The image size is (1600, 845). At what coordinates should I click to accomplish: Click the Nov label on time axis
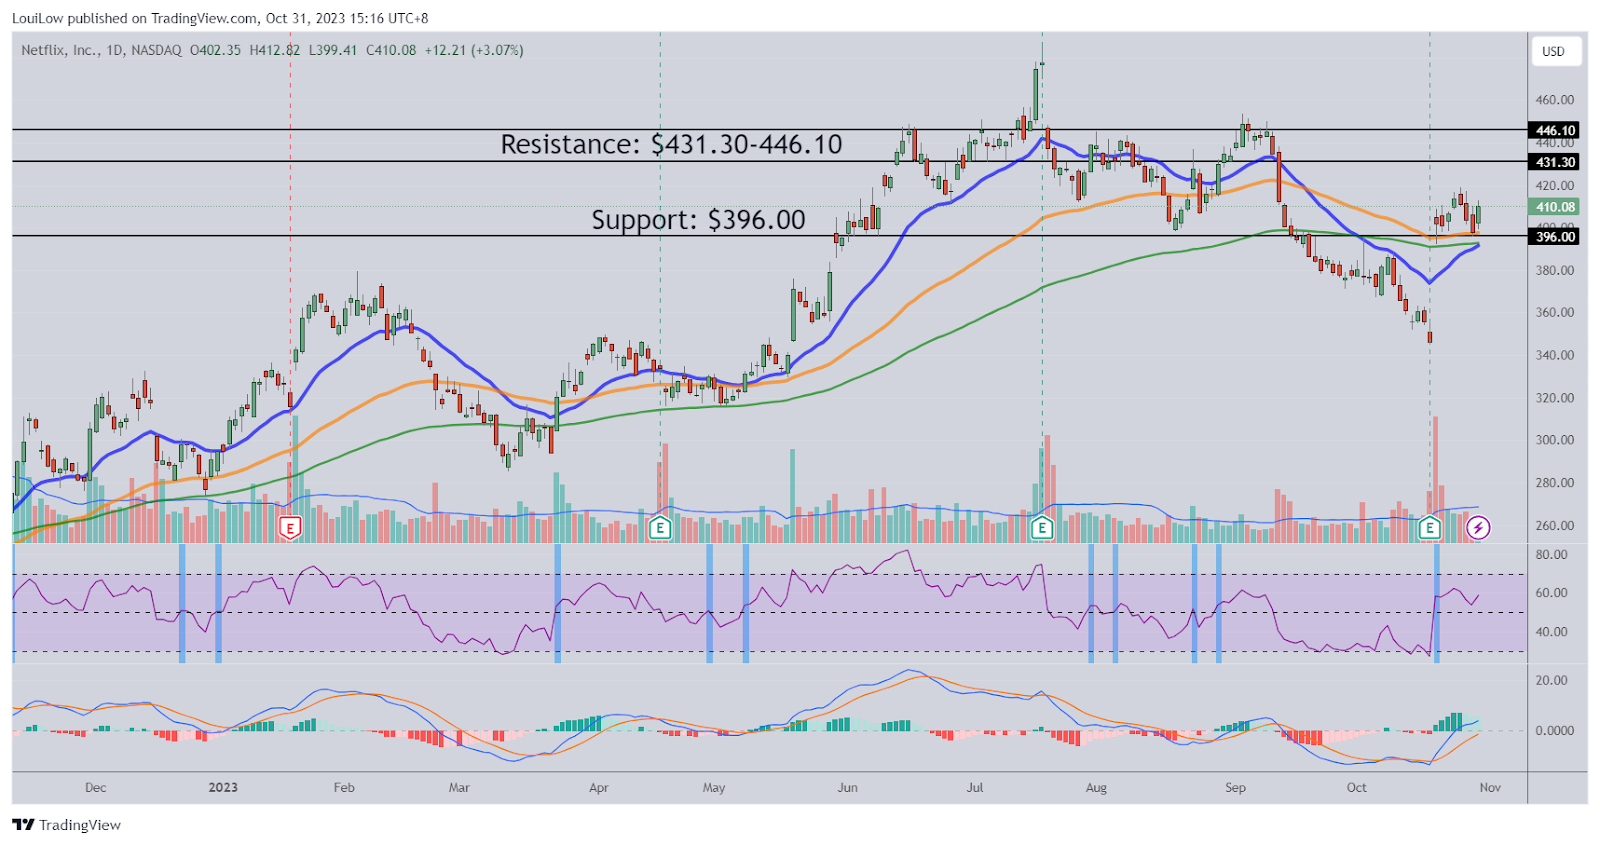(x=1491, y=788)
